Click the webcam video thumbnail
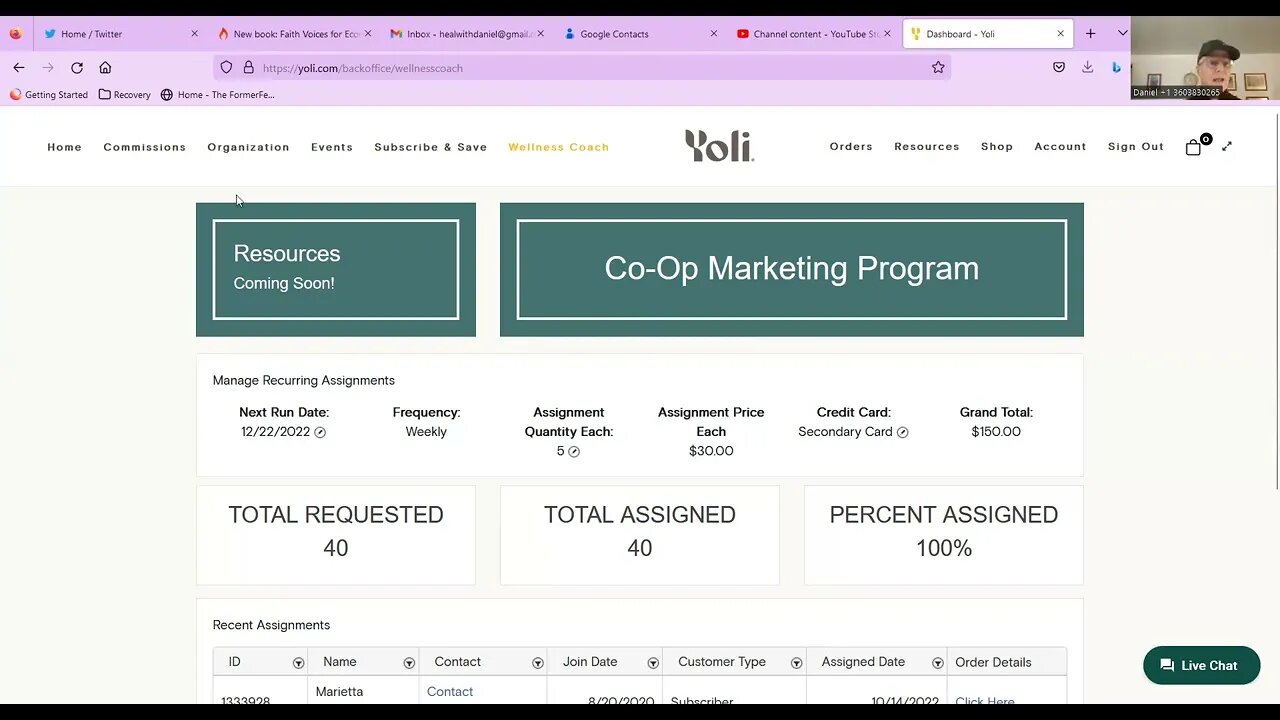The height and width of the screenshot is (720, 1280). [1205, 58]
